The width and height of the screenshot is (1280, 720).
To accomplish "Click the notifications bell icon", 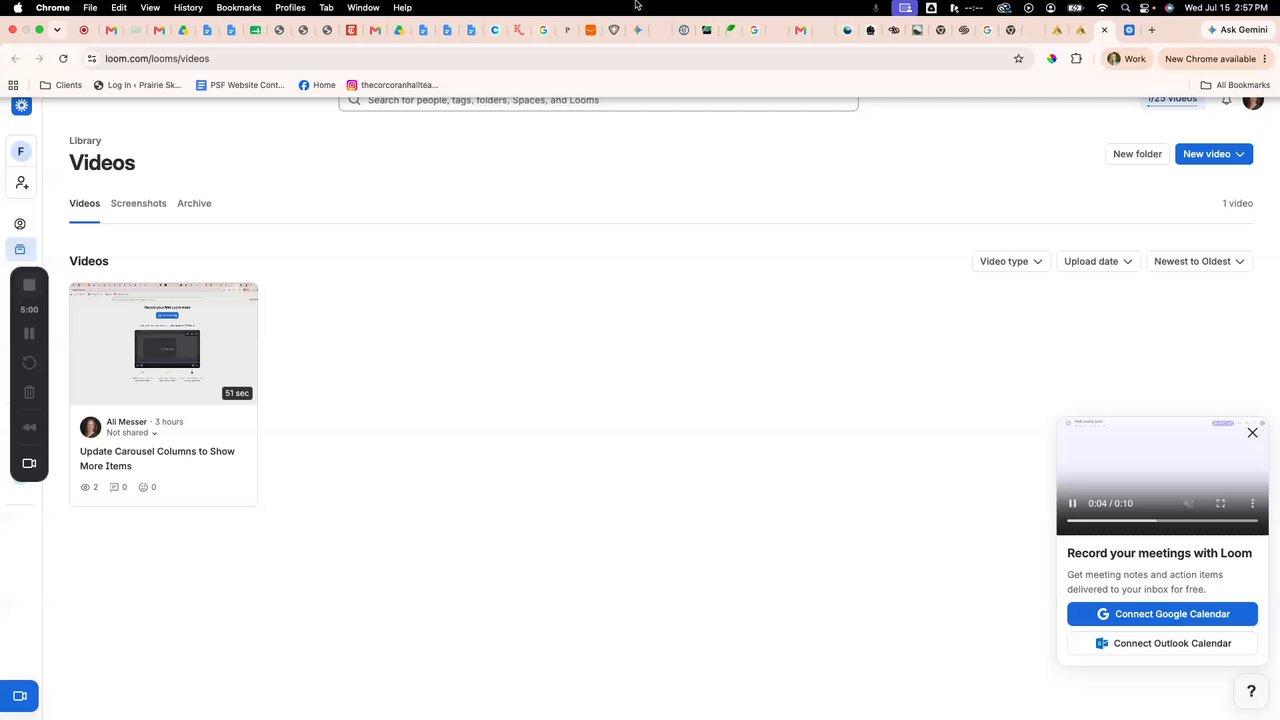I will pos(1226,101).
